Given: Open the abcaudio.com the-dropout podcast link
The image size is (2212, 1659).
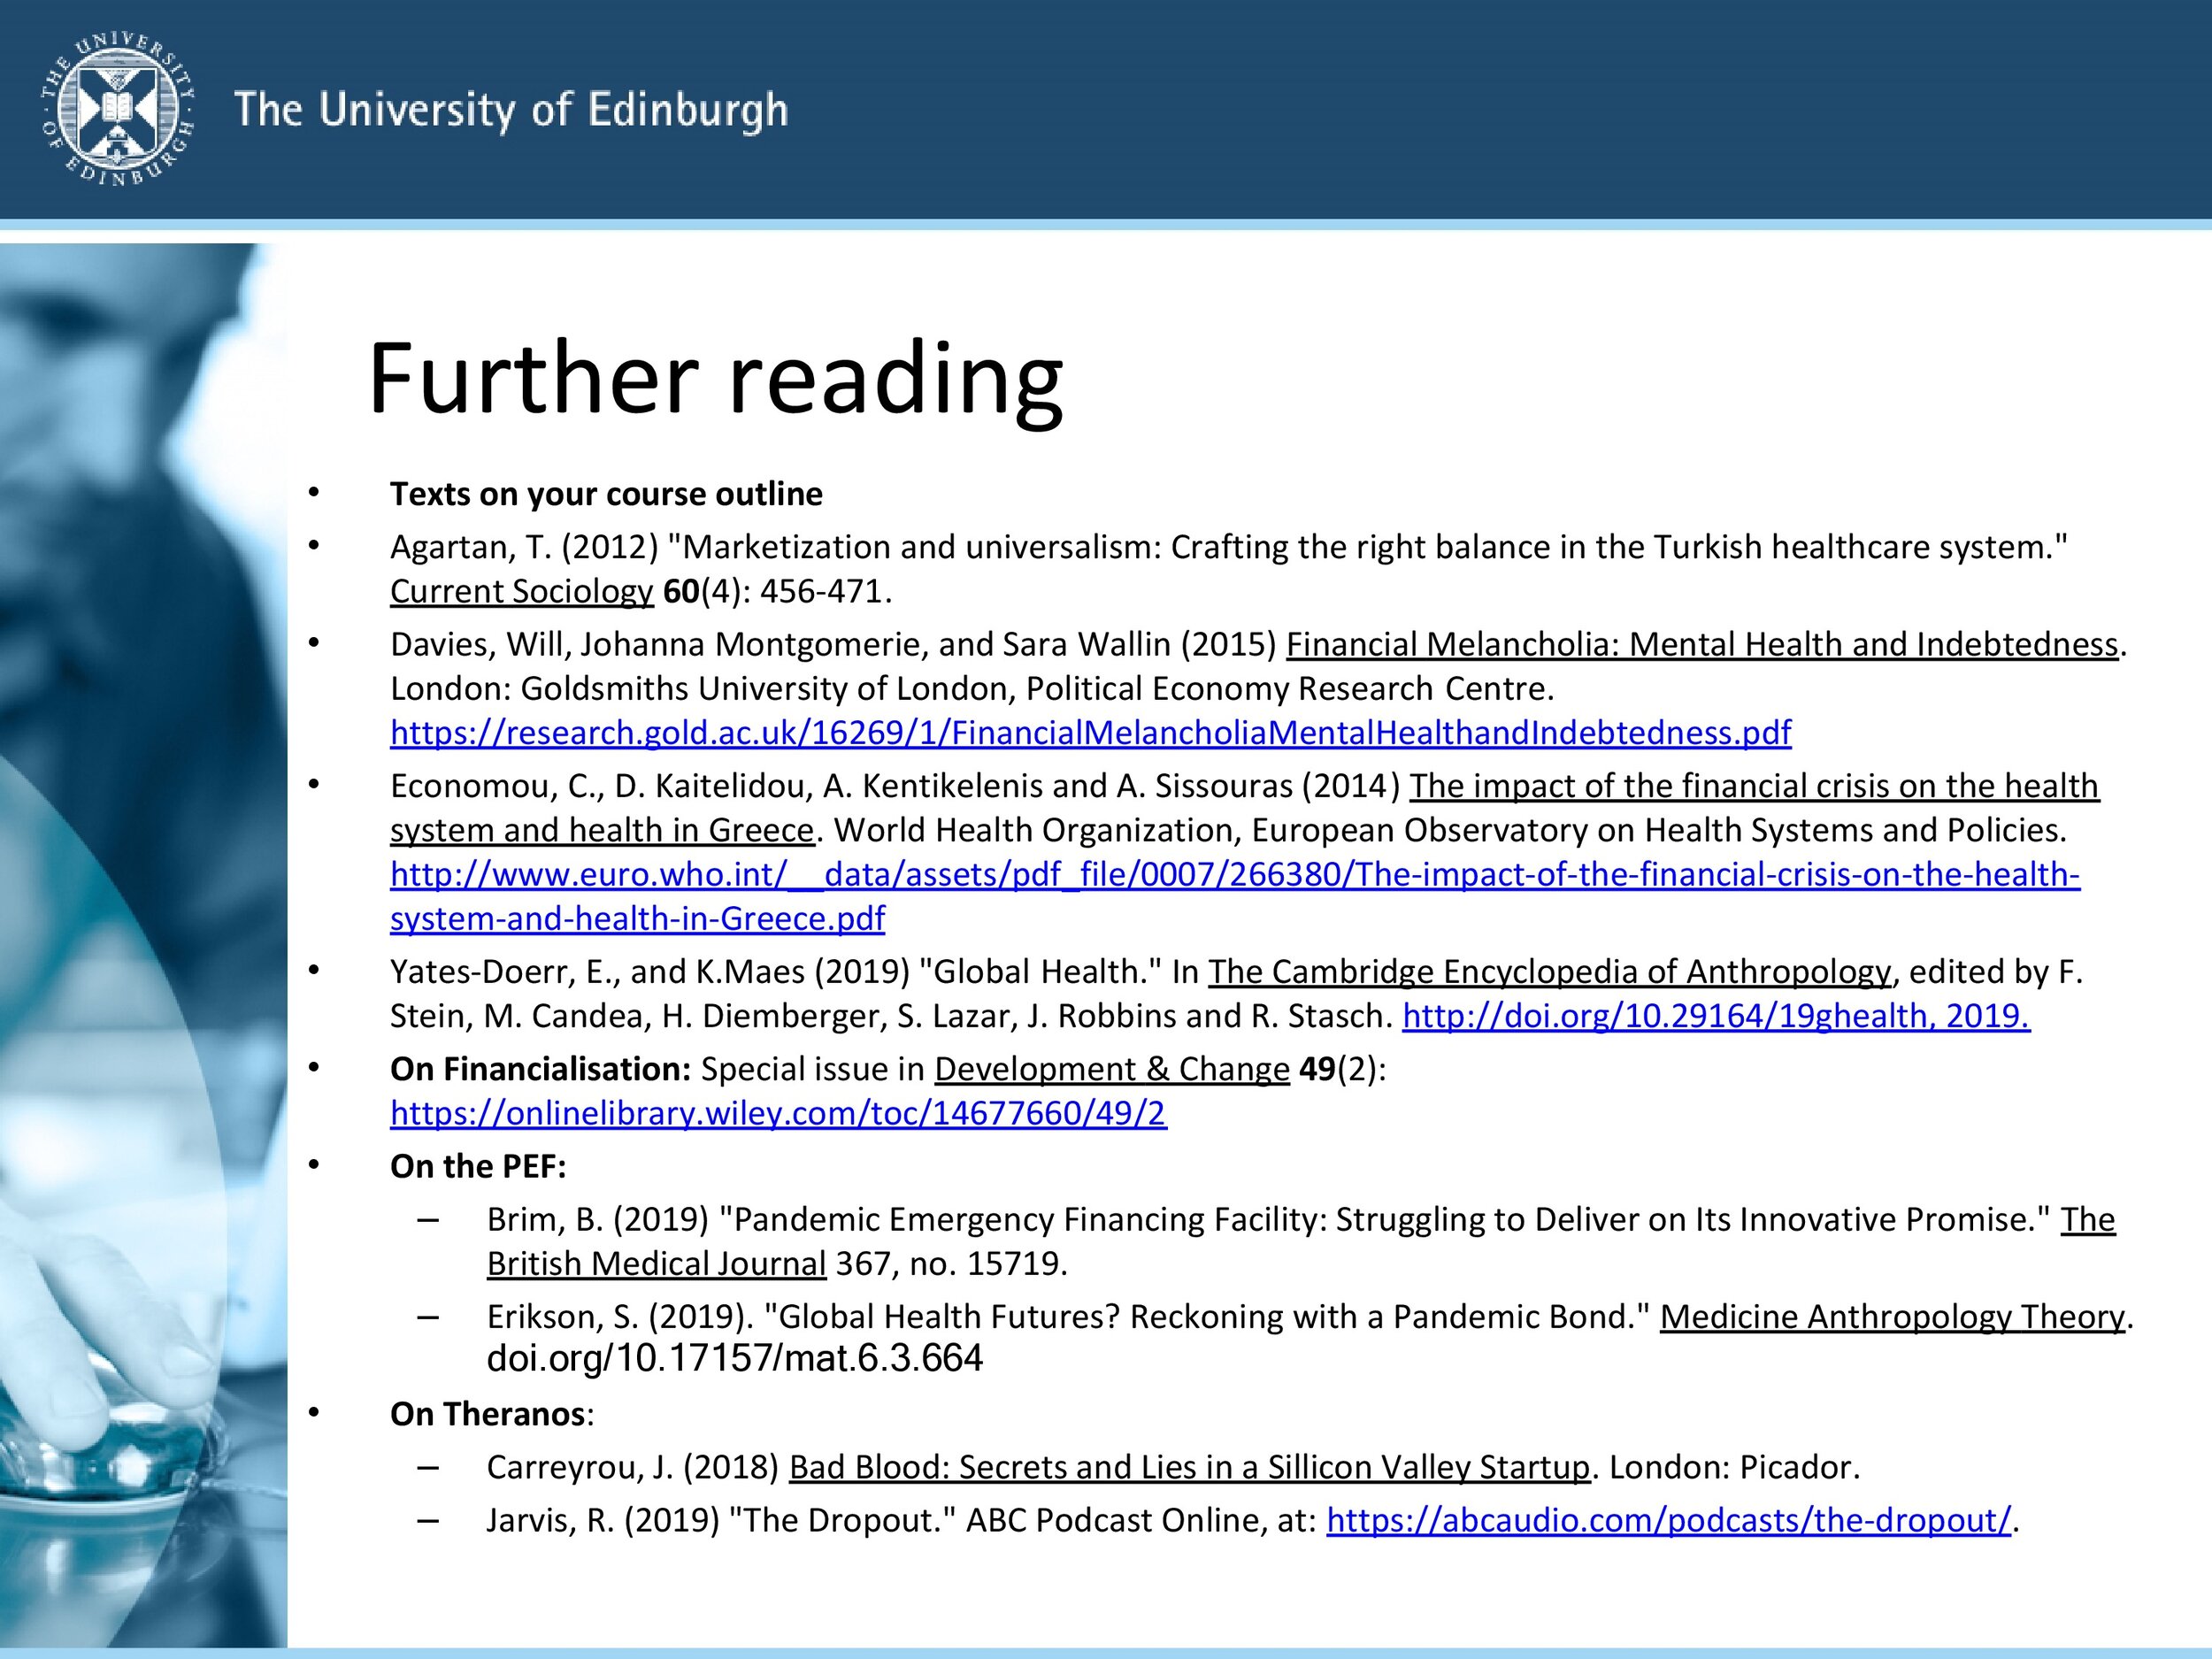Looking at the screenshot, I should [x=1668, y=1520].
